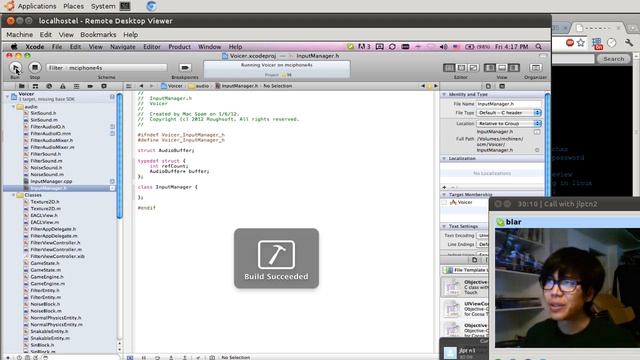This screenshot has width=640, height=360.
Task: Click wrench settings icon in browser
Action: pyautogui.click(x=629, y=42)
